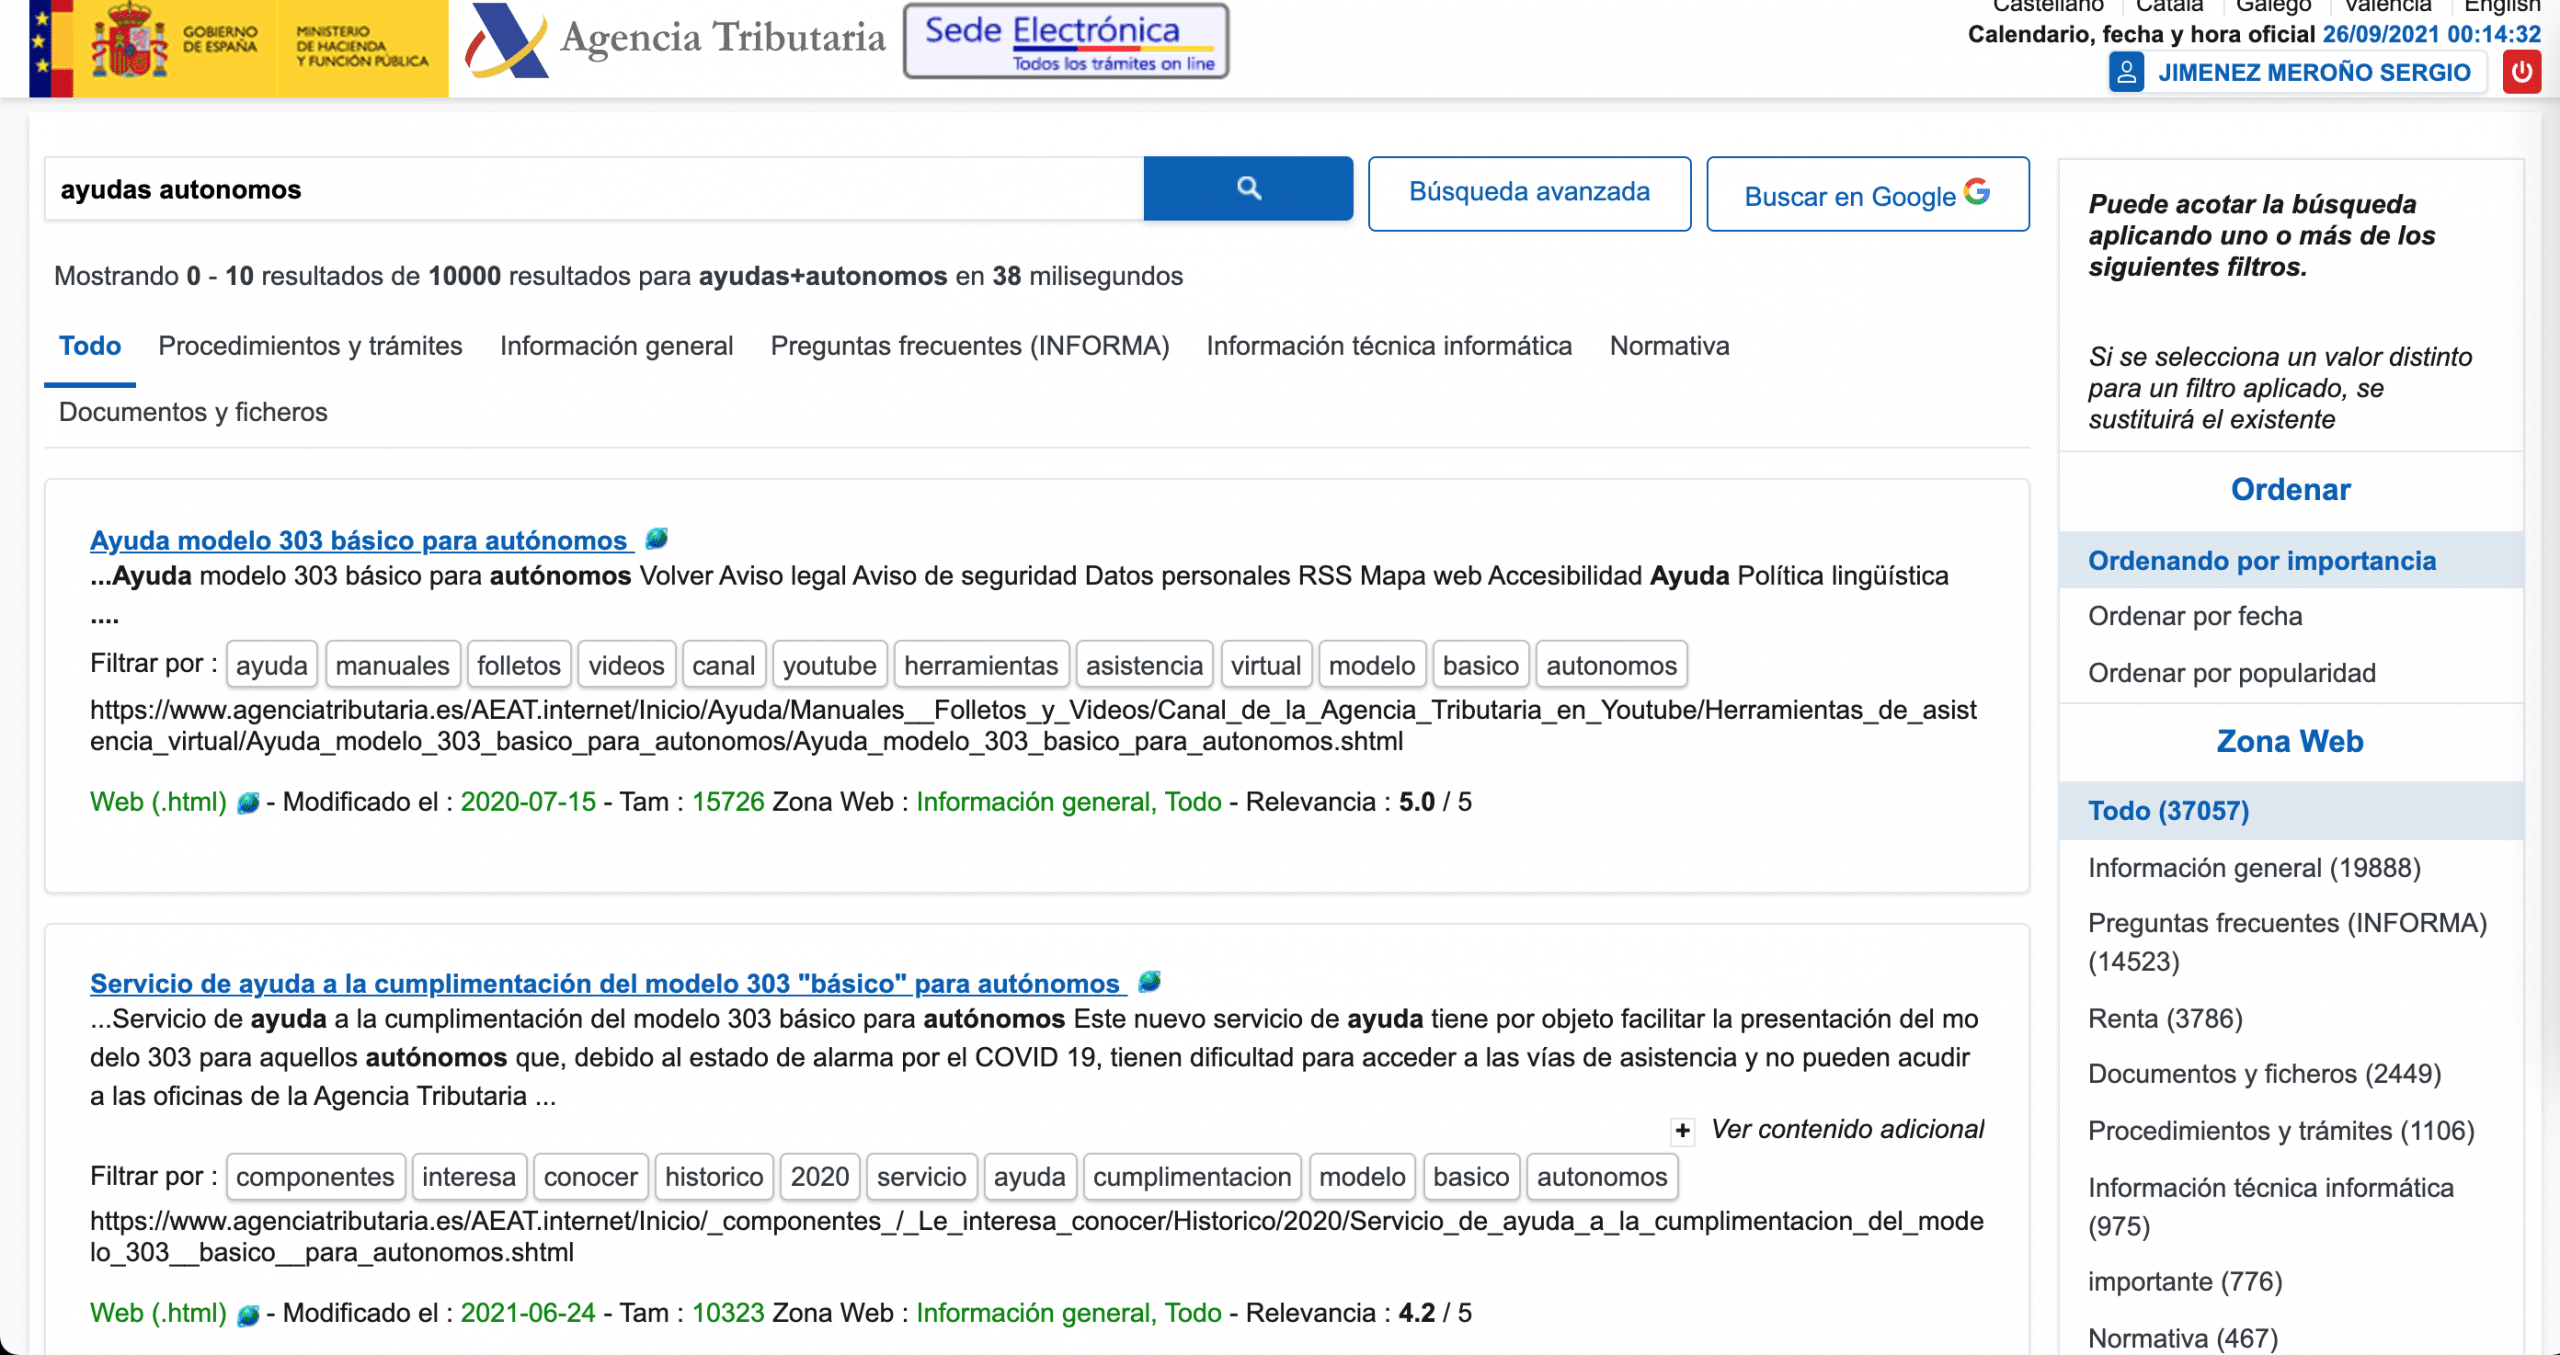
Task: Click the magnifying glass search button
Action: click(x=1247, y=188)
